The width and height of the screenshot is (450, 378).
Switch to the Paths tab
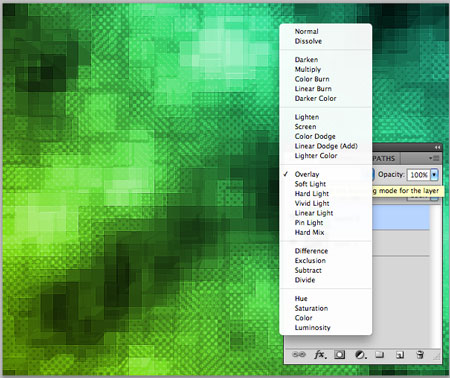coord(384,158)
